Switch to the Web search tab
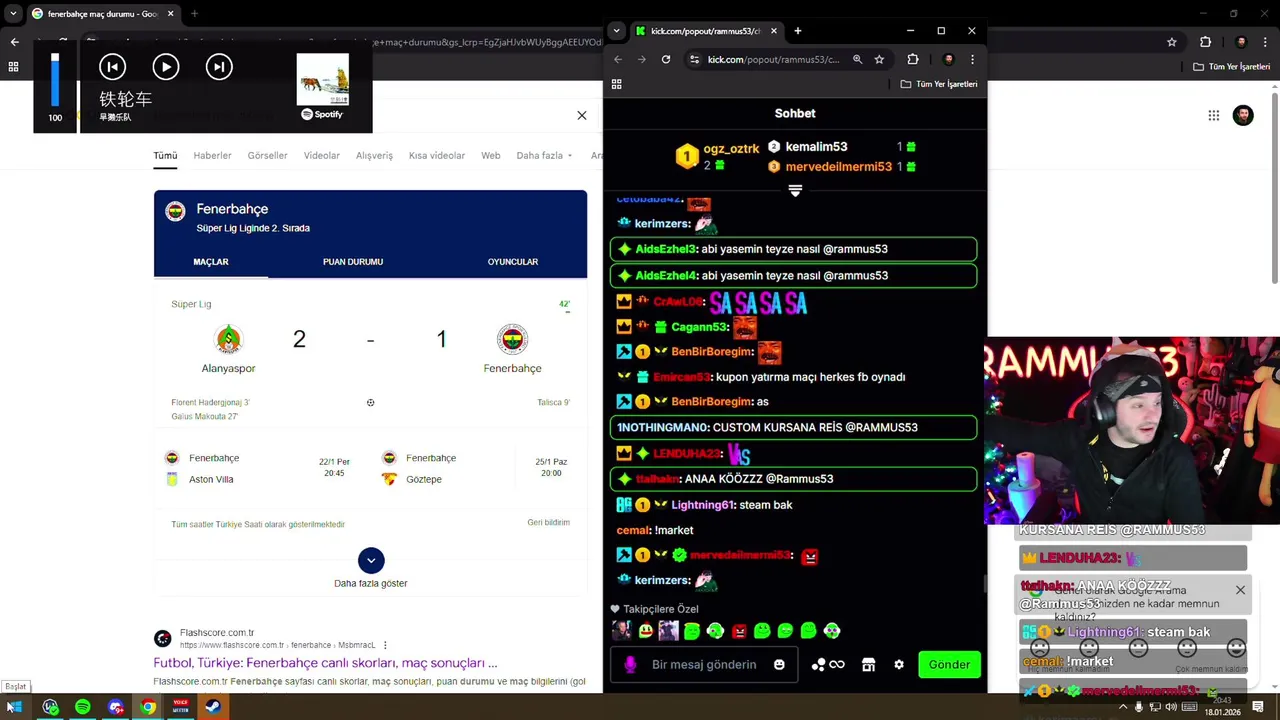The width and height of the screenshot is (1280, 720). [491, 155]
